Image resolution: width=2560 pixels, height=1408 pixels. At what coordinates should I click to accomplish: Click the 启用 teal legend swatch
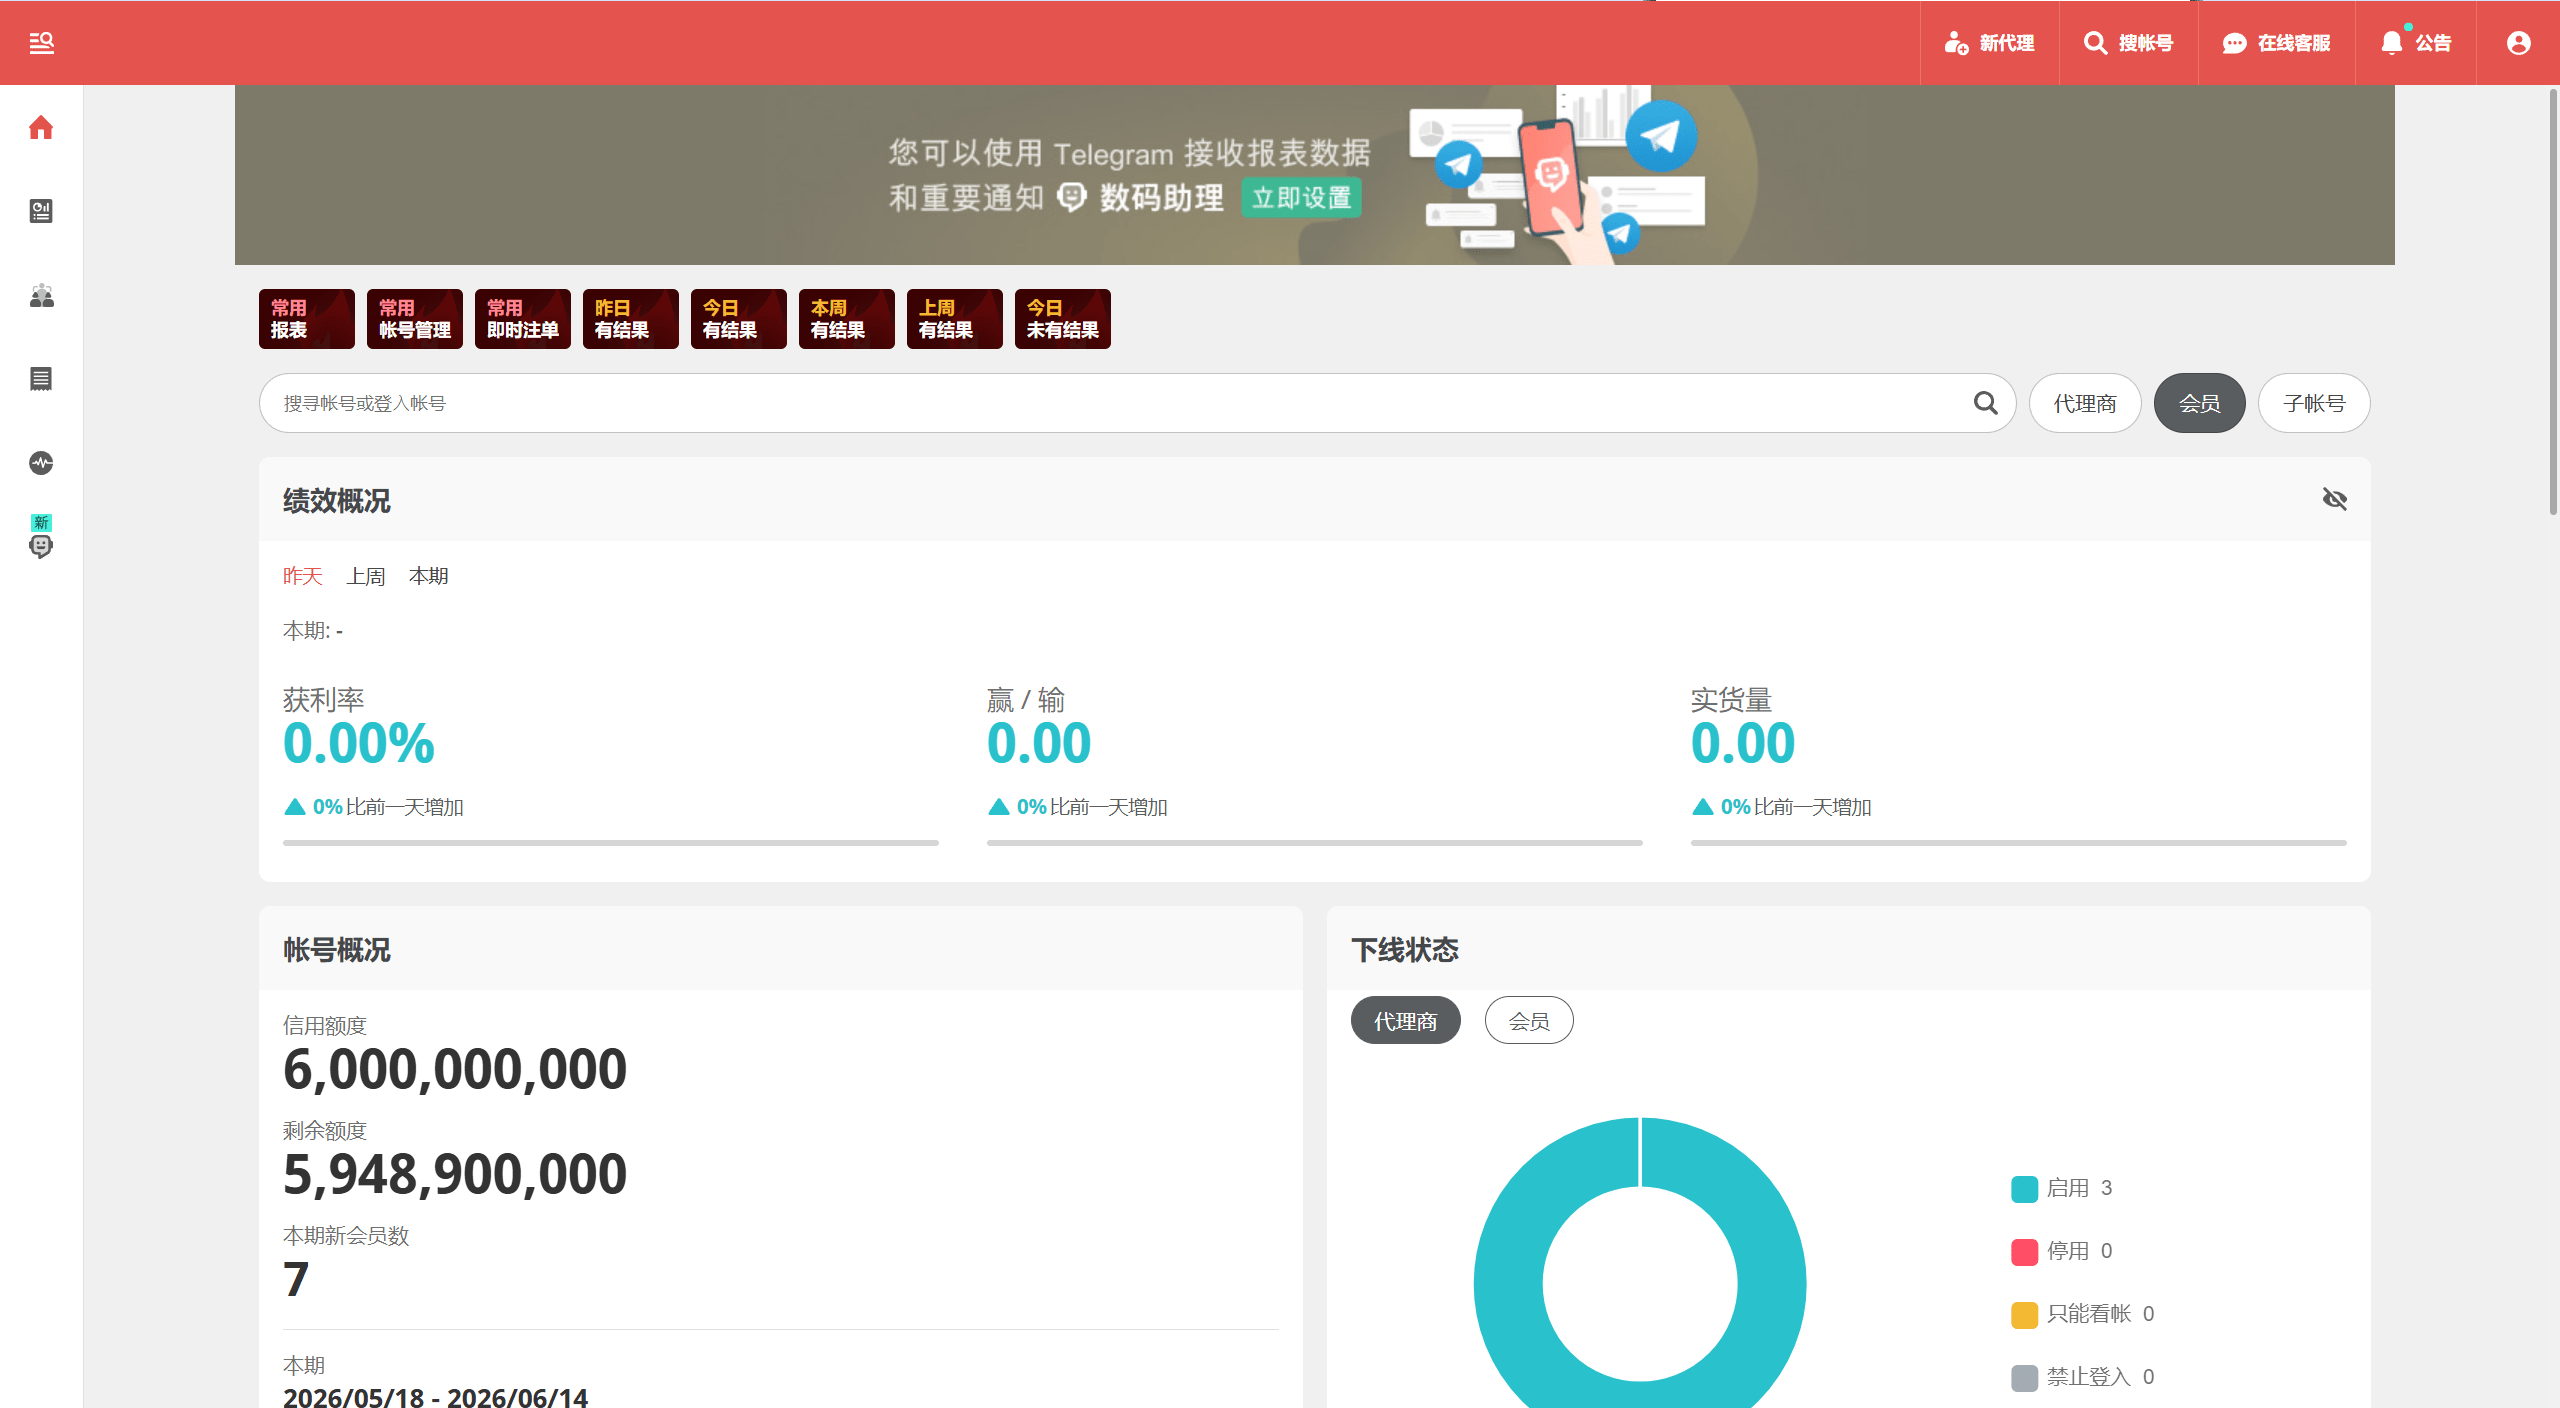2024,1189
